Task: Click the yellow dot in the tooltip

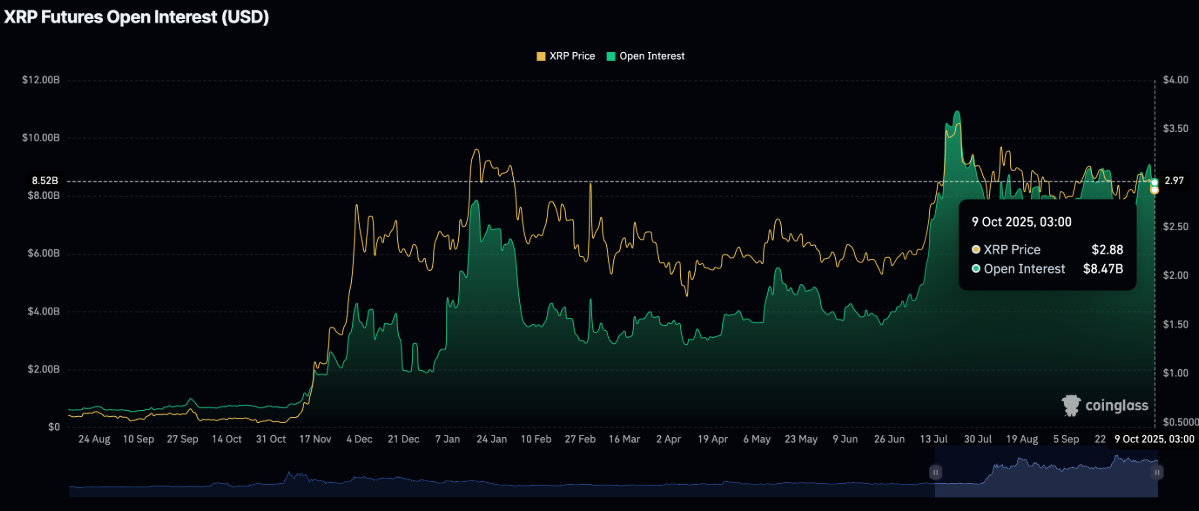Action: pyautogui.click(x=977, y=250)
